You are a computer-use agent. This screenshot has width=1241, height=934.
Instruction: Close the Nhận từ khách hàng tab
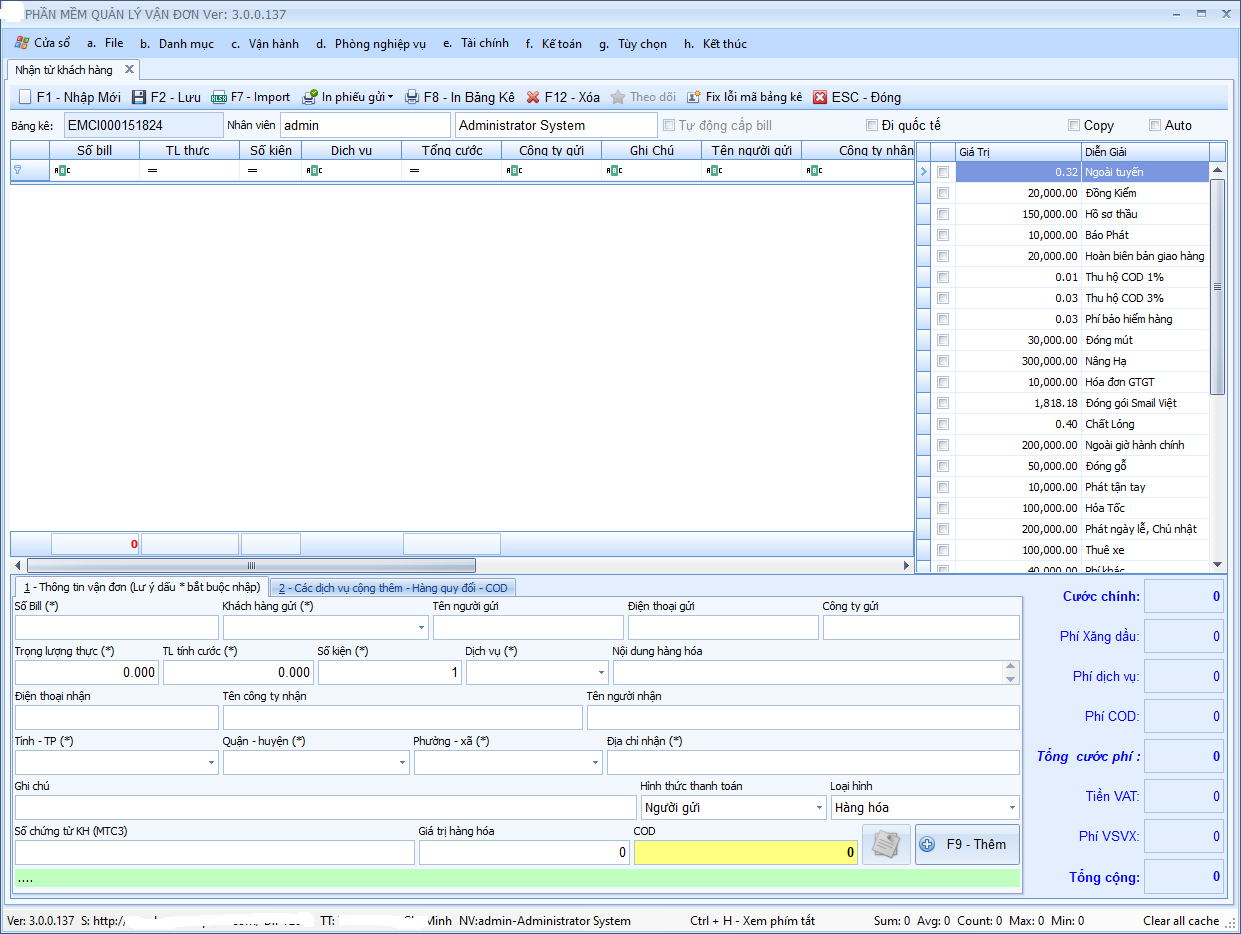coord(129,70)
